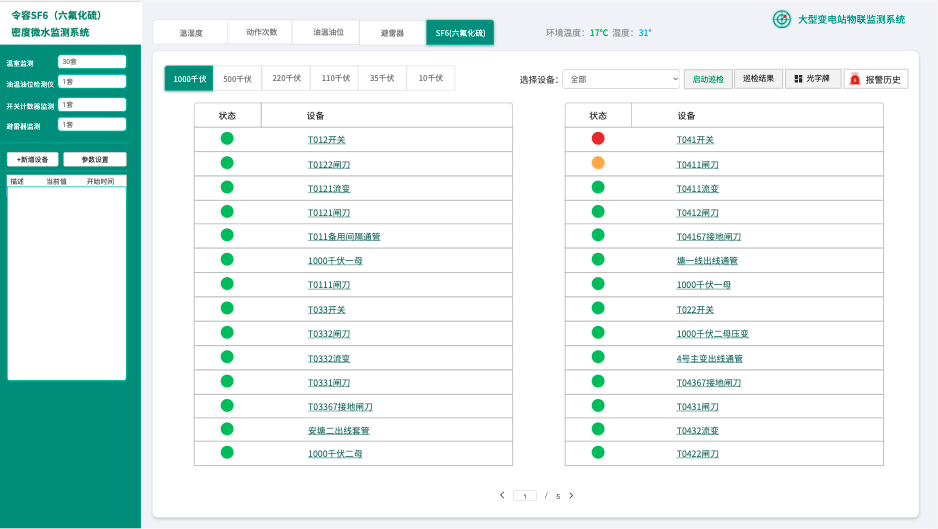This screenshot has height=529, width=938.
Task: Click the 开始时间 column header
Action: click(100, 181)
